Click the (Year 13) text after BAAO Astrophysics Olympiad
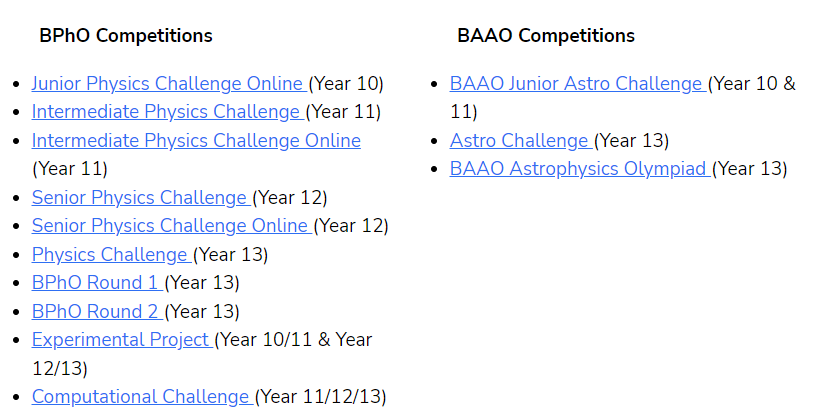 click(750, 169)
